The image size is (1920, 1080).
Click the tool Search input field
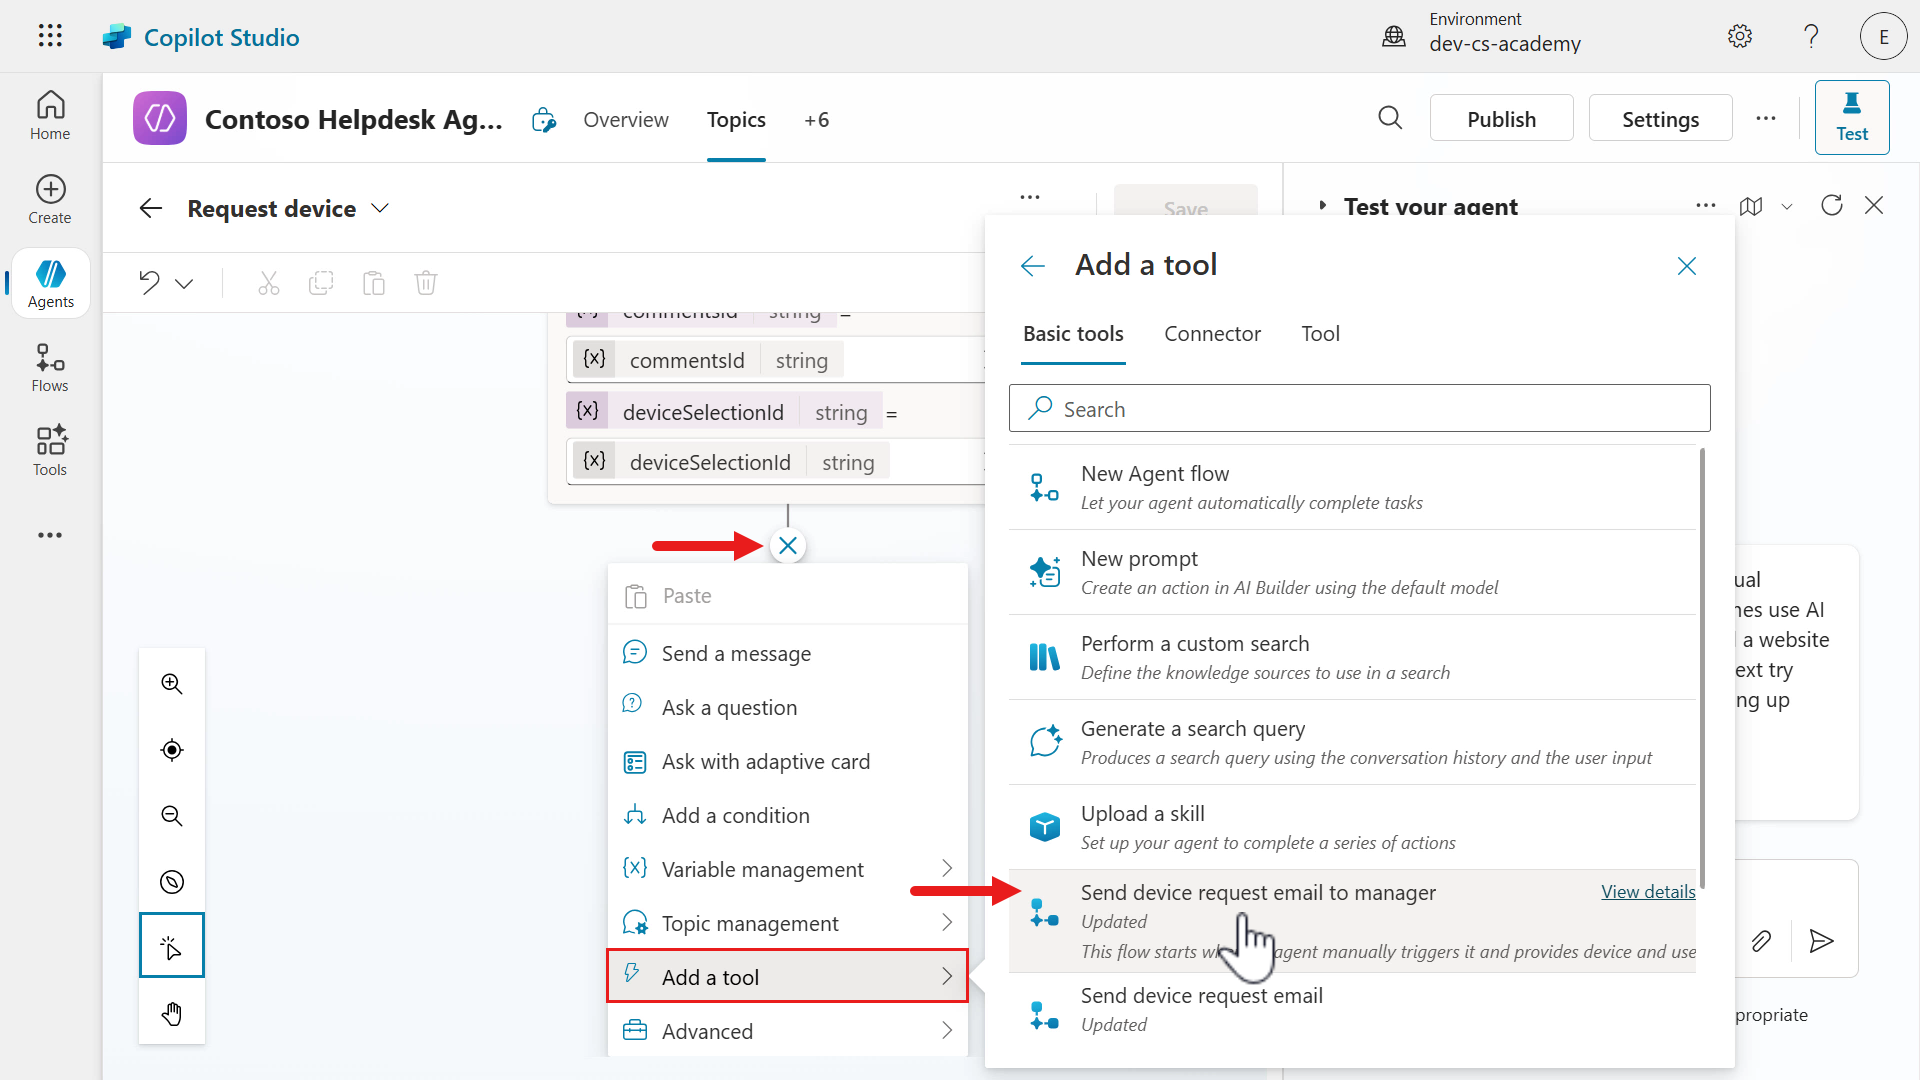(x=1360, y=409)
